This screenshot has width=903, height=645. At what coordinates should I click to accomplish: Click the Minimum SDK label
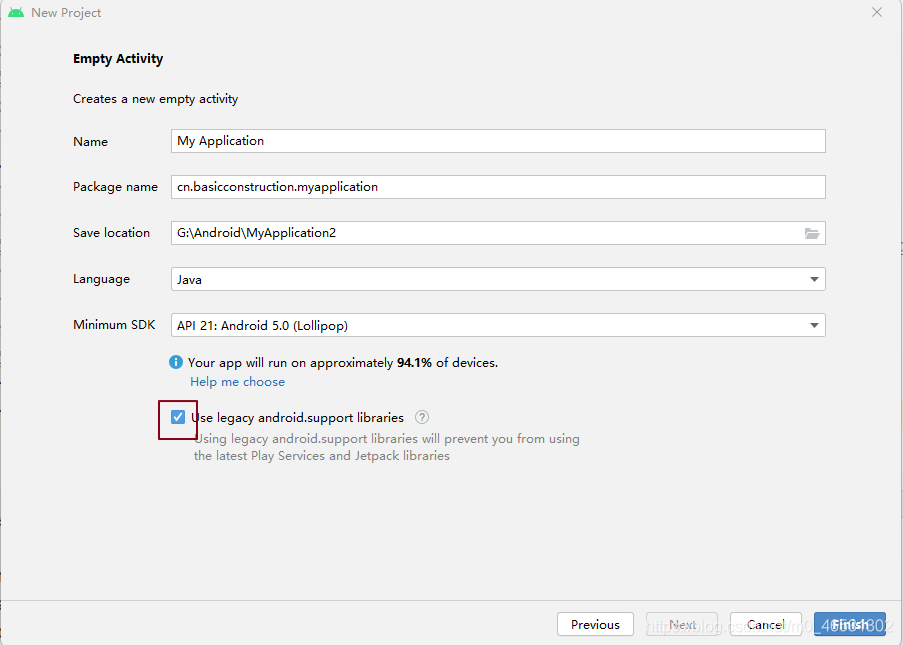(x=114, y=325)
